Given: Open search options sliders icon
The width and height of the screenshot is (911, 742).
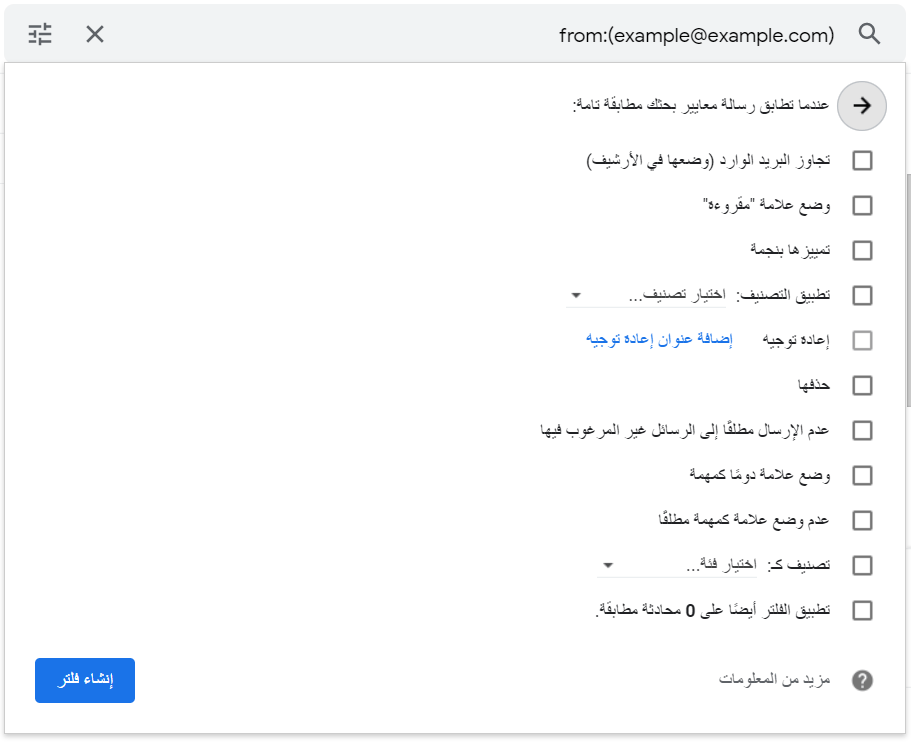Looking at the screenshot, I should (40, 34).
